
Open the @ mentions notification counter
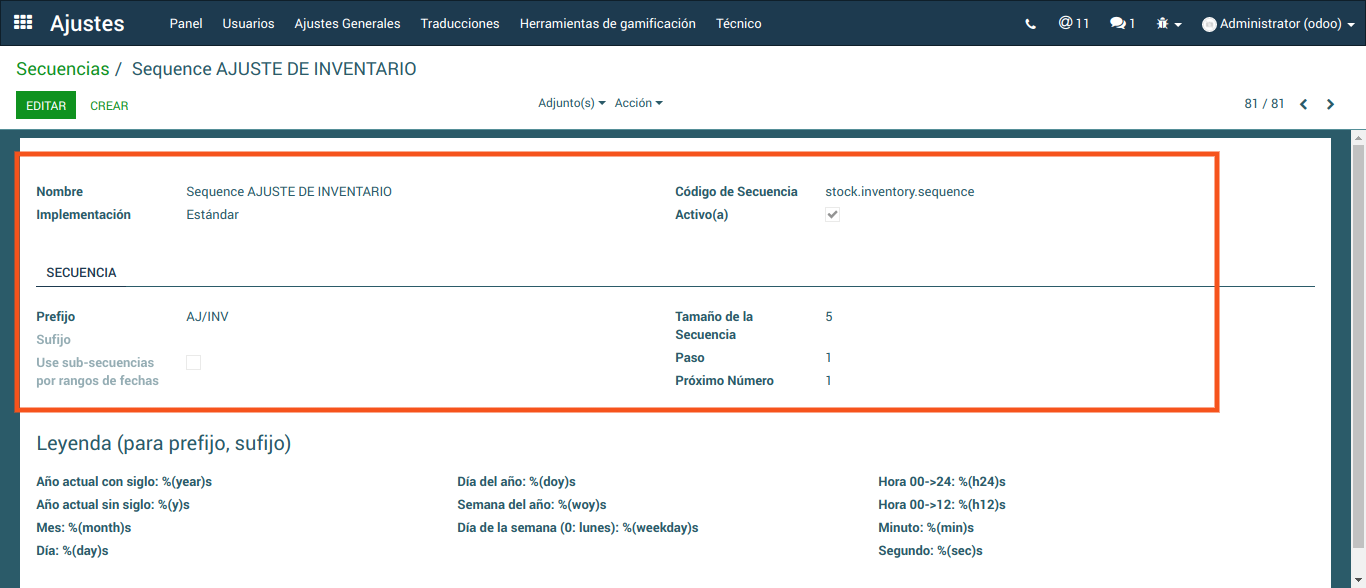pyautogui.click(x=1073, y=23)
